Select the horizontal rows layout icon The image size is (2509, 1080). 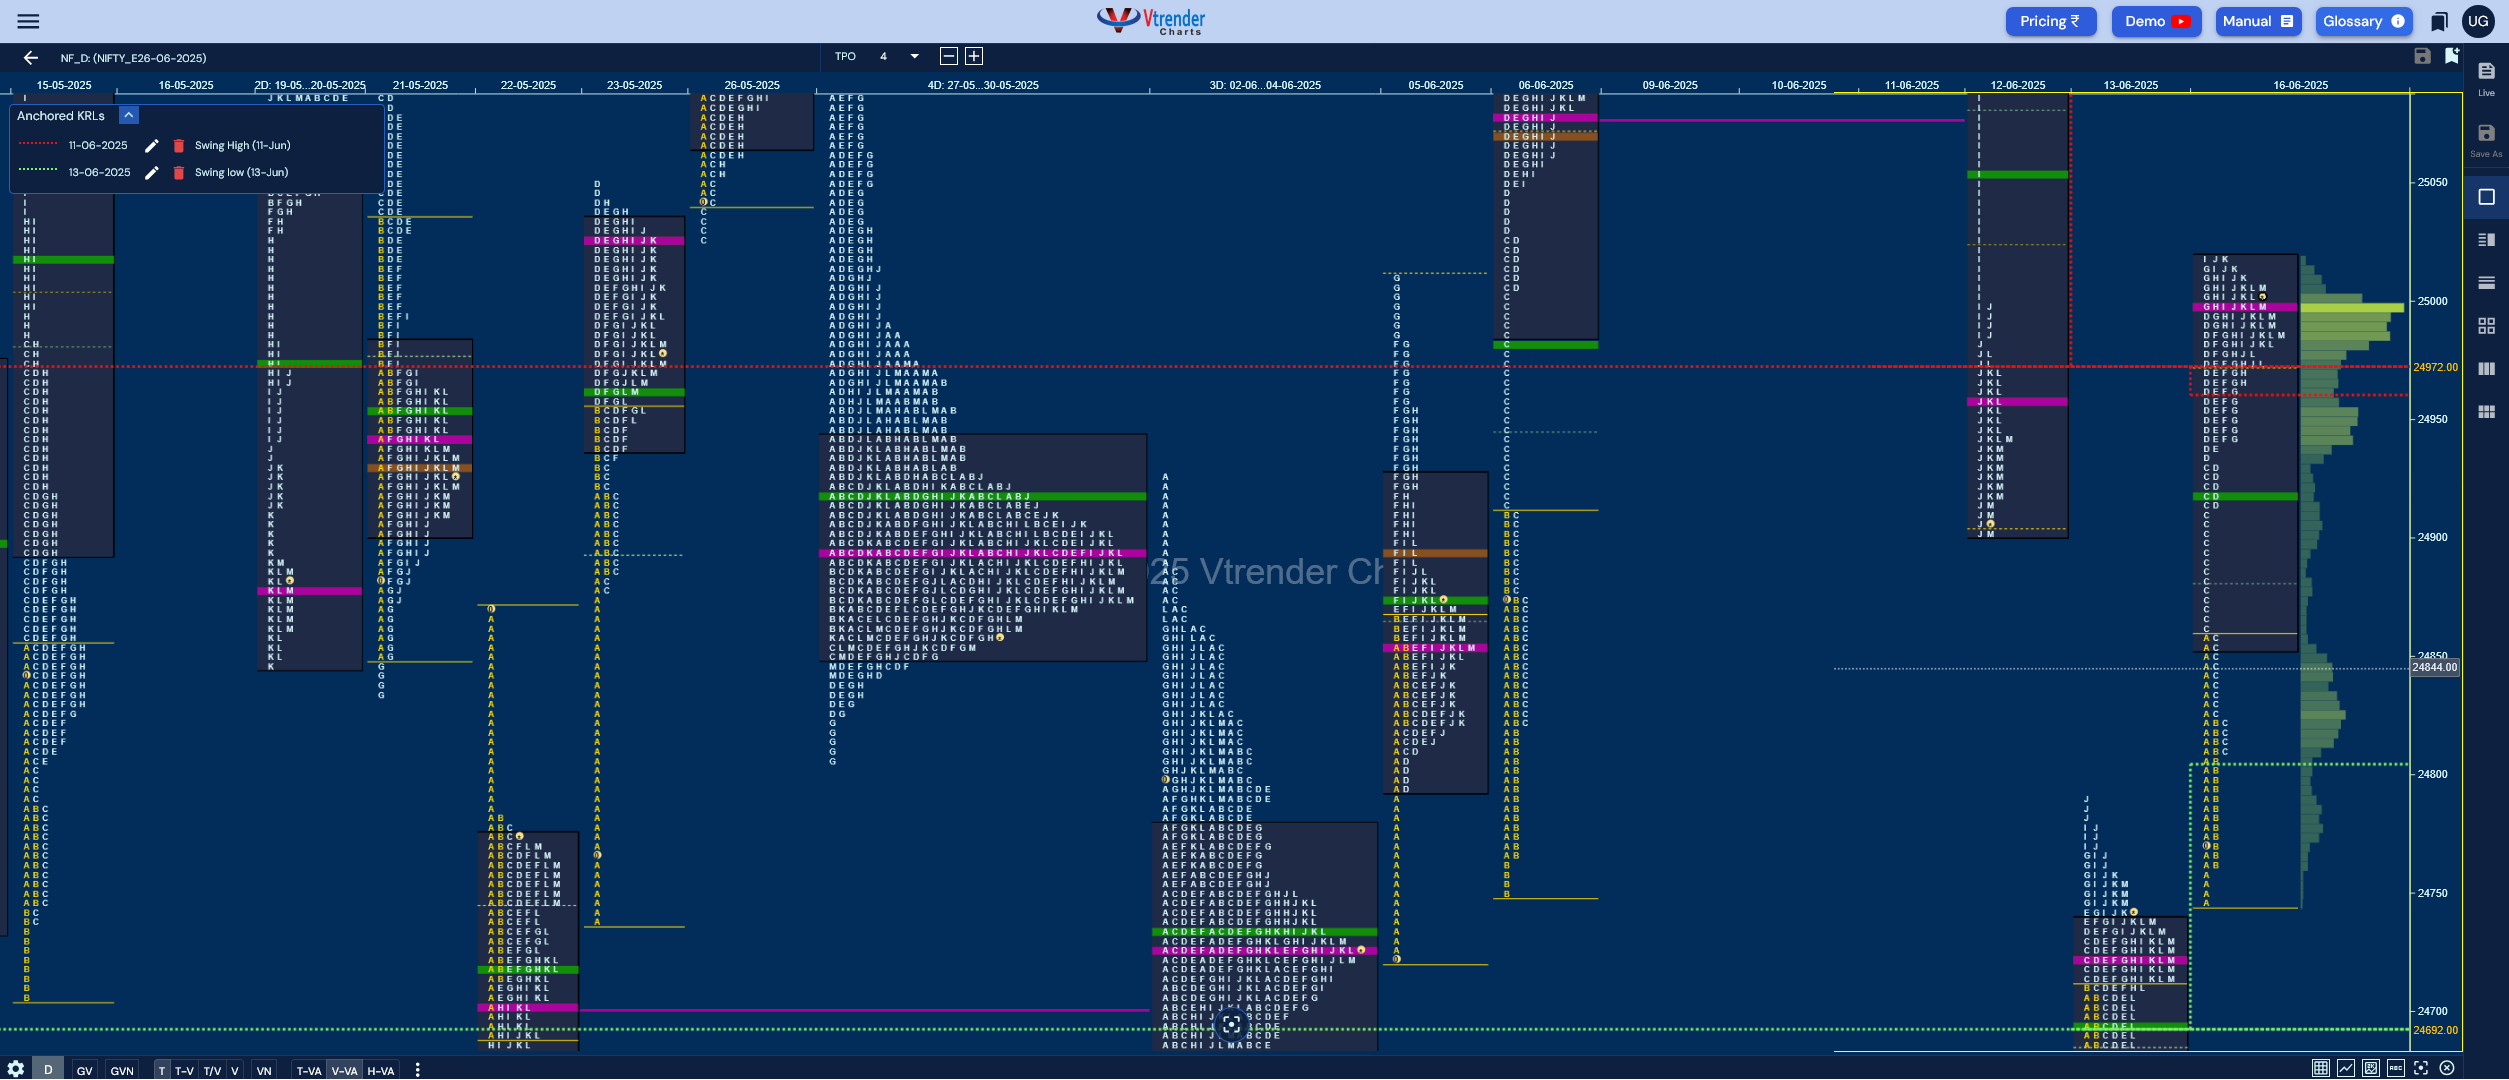tap(2486, 283)
